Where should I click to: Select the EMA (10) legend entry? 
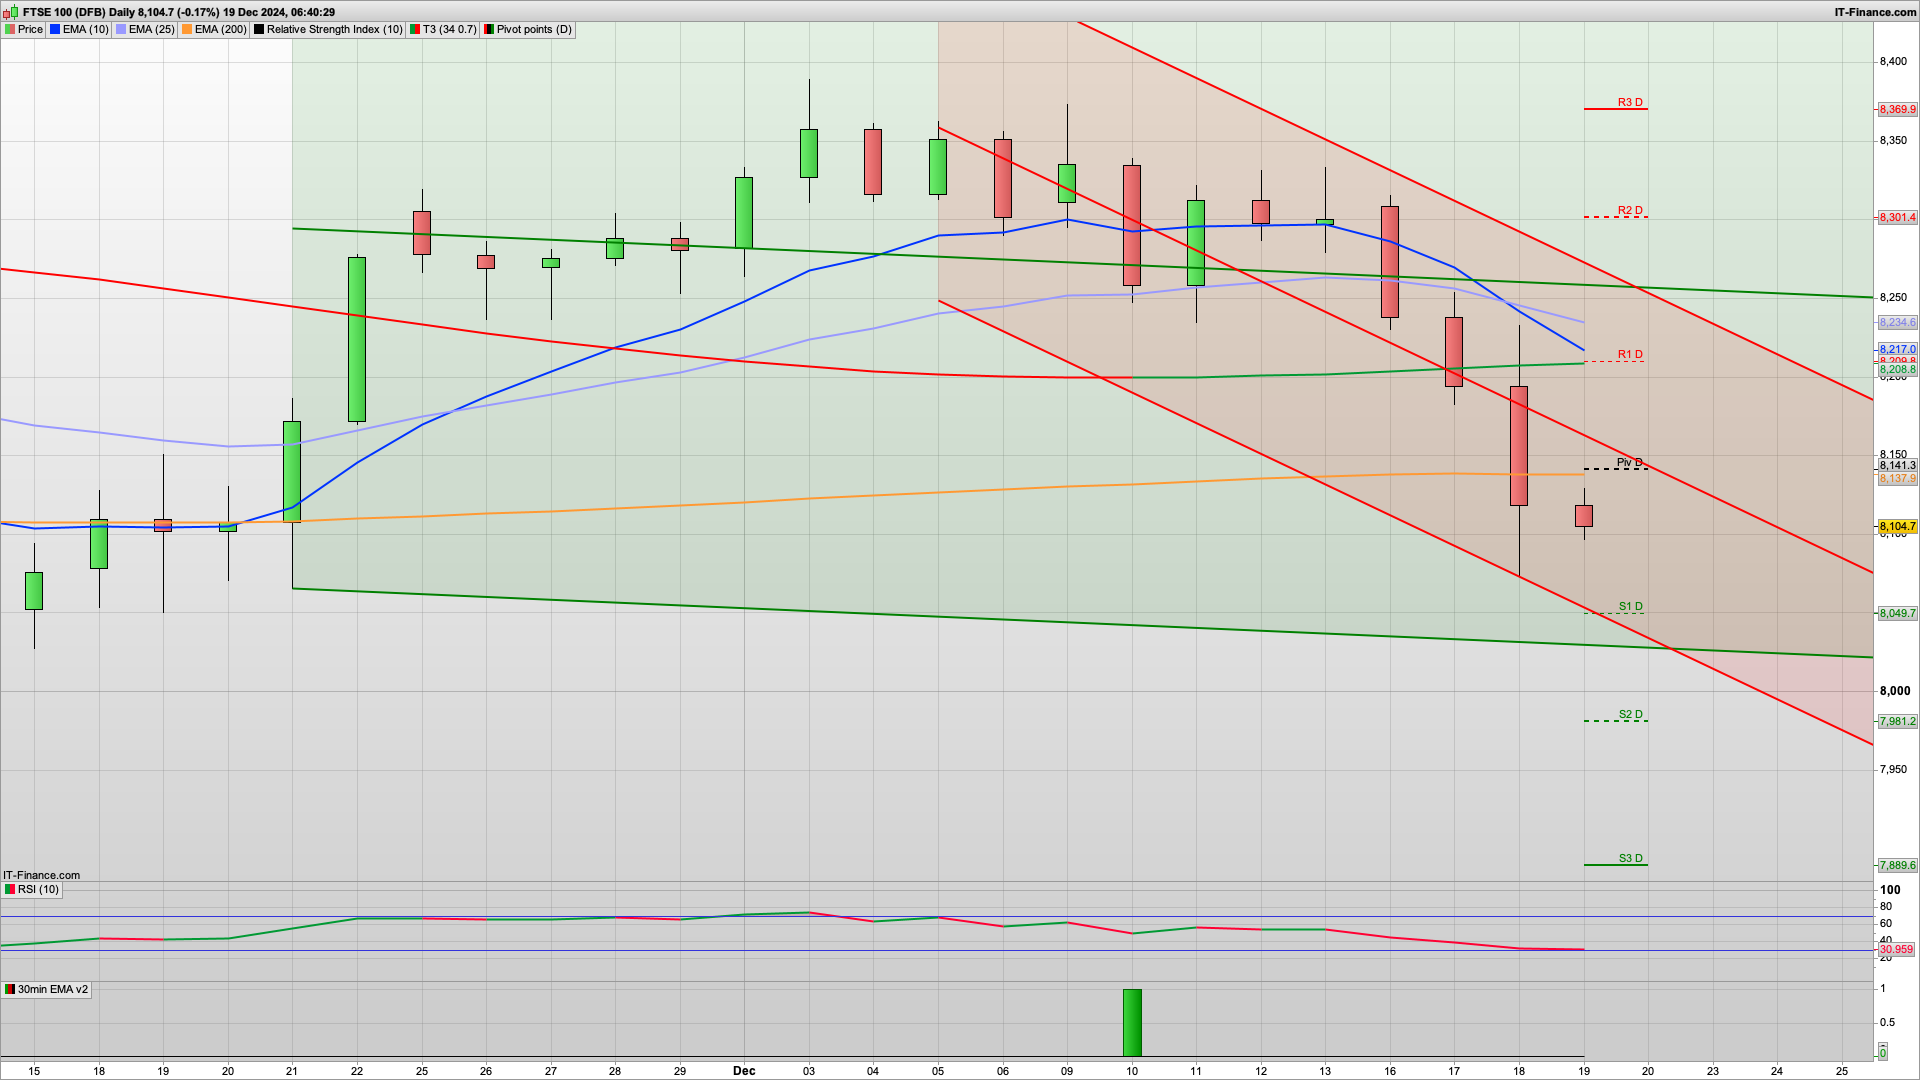[79, 29]
